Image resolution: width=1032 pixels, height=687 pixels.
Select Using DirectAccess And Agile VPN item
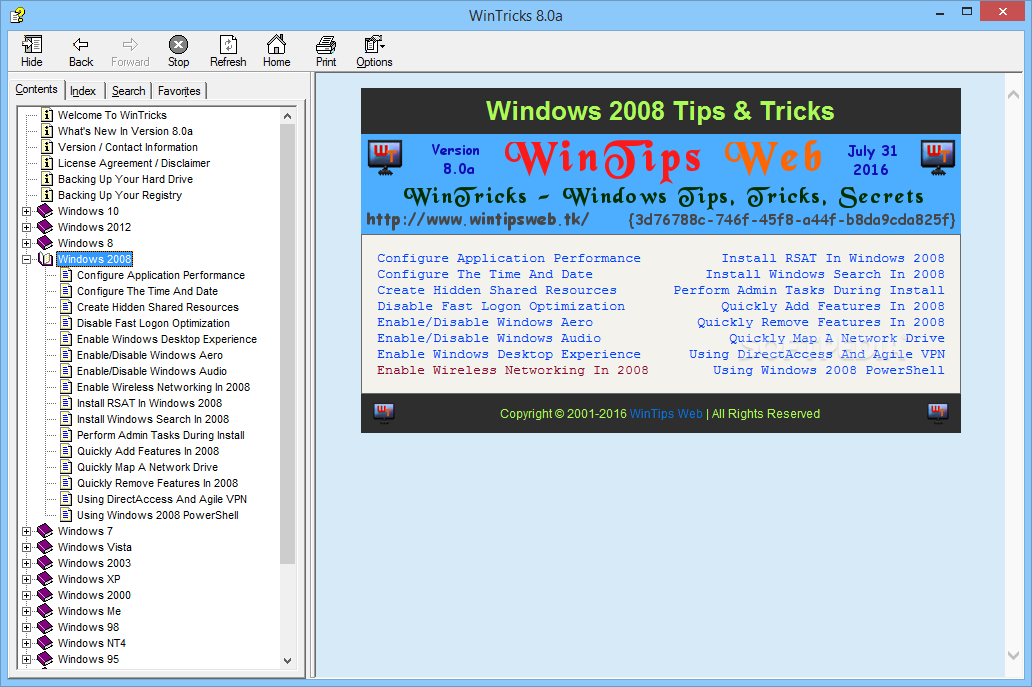162,499
